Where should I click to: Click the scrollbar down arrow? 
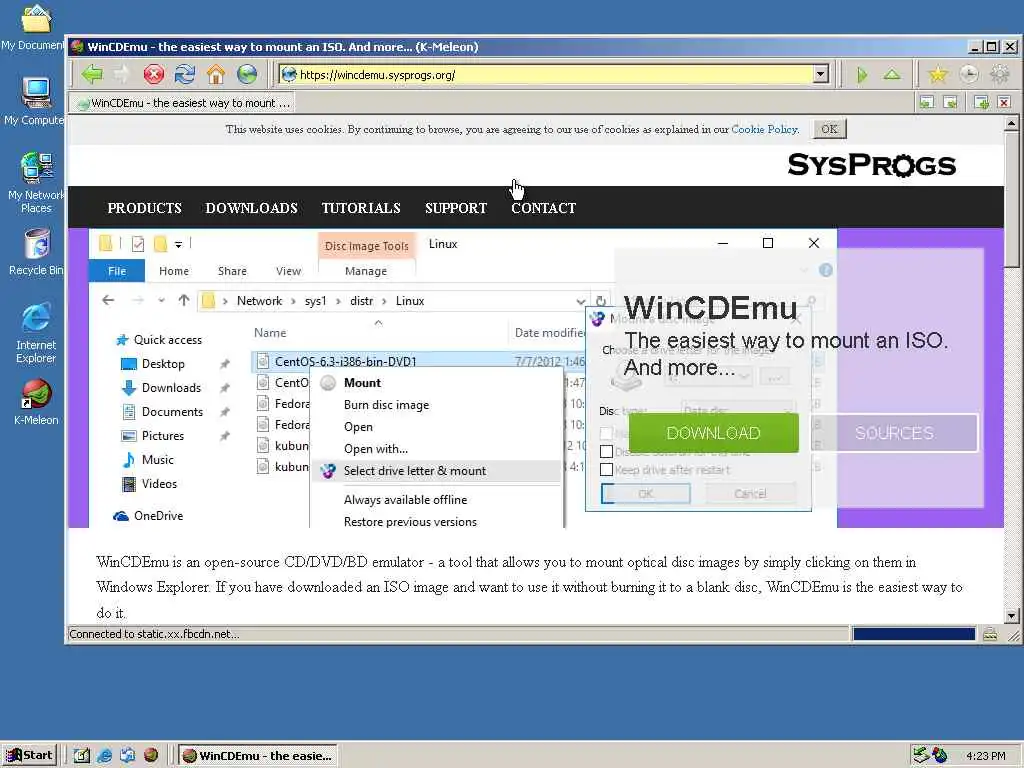[1011, 615]
